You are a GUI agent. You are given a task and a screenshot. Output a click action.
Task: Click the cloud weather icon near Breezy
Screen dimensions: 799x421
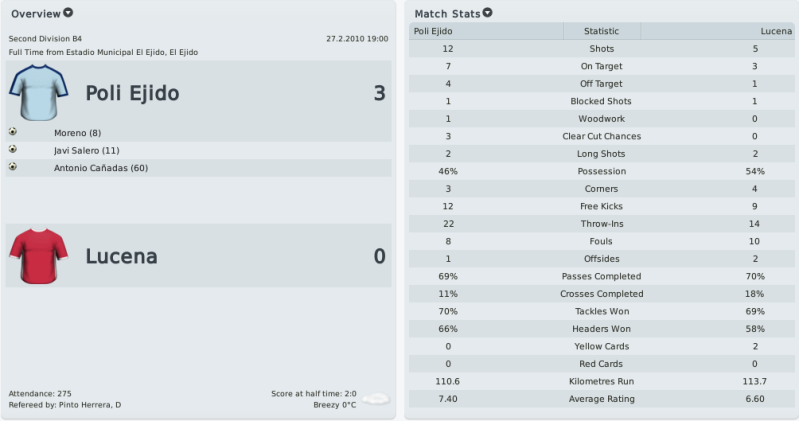point(376,399)
